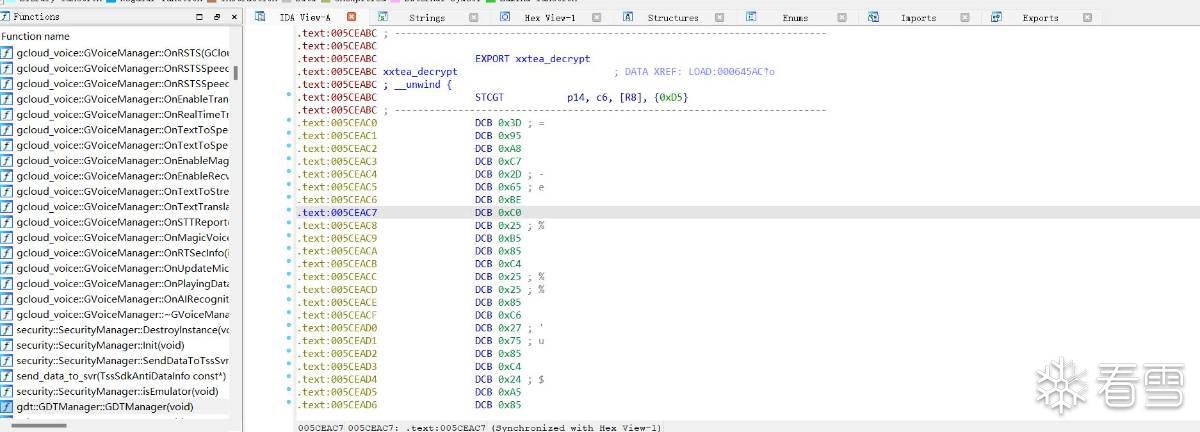Click the Functions list vertical scrollbar thumb
This screenshot has height=432, width=1200.
(236, 72)
